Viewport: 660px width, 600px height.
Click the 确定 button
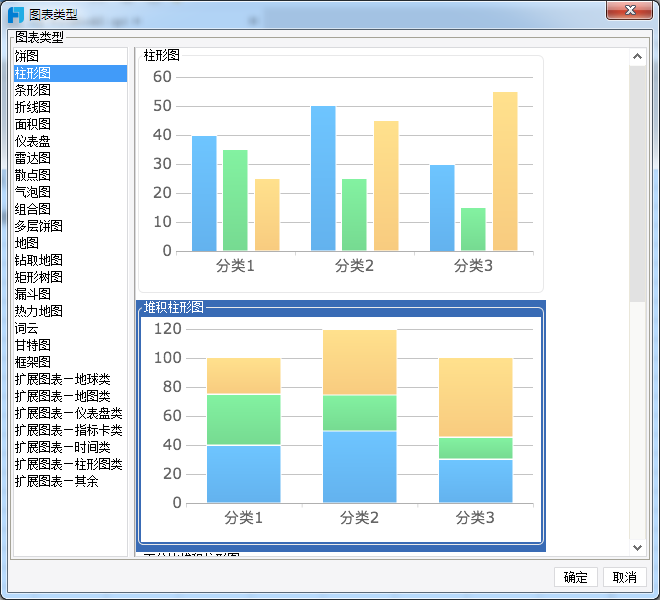[575, 577]
